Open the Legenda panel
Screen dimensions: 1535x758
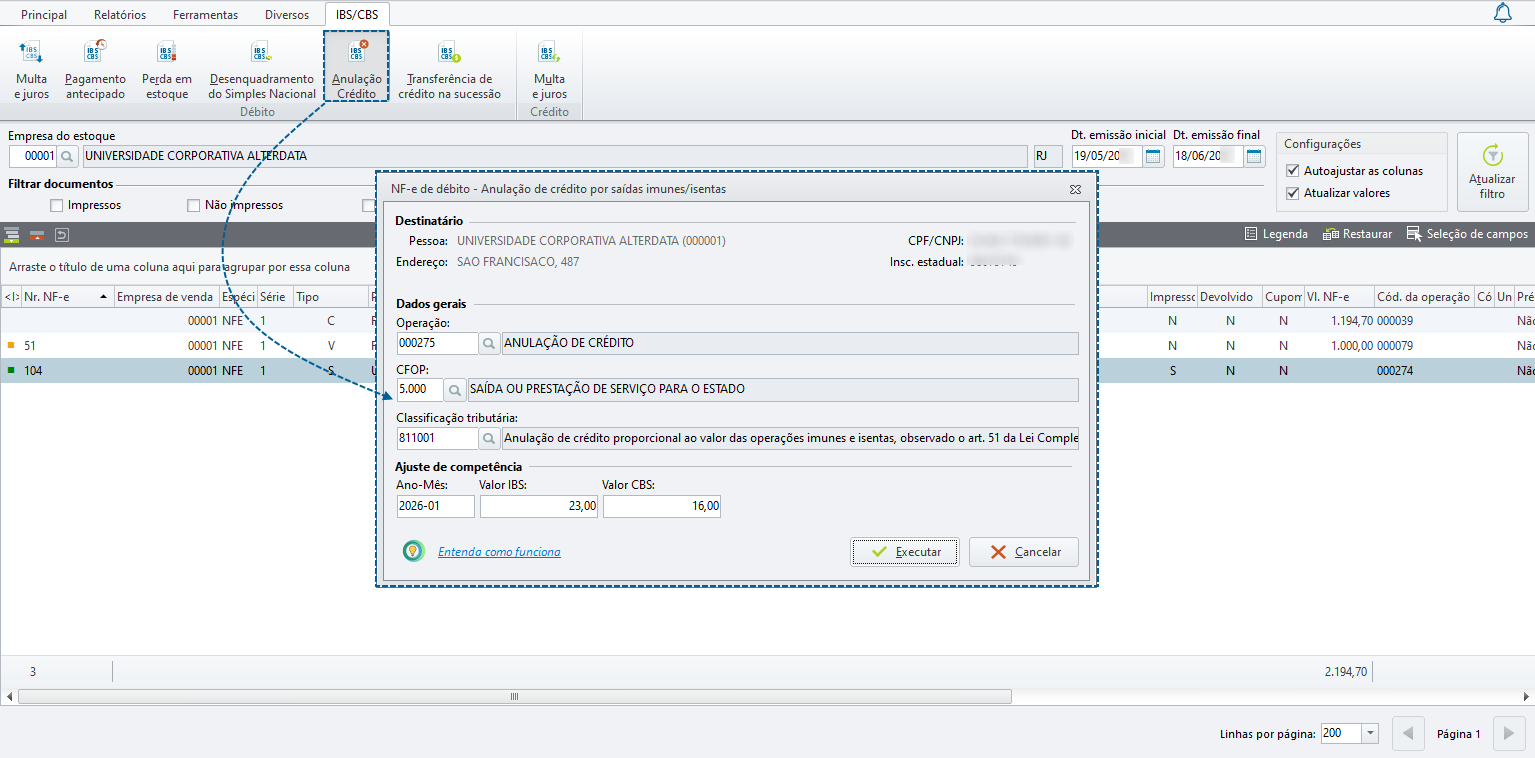[x=1276, y=234]
